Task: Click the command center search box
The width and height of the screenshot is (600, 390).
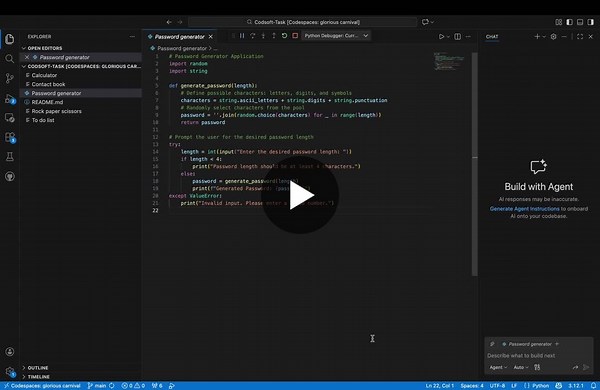Action: pyautogui.click(x=303, y=22)
